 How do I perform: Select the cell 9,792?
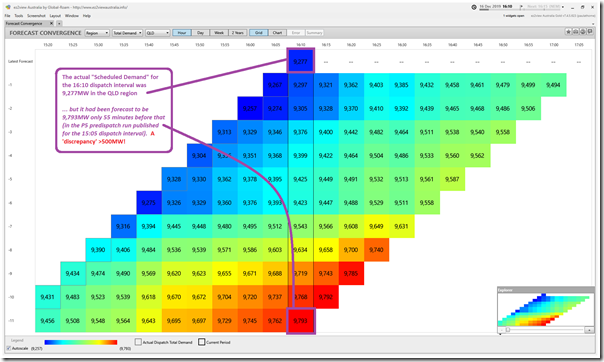point(326,297)
